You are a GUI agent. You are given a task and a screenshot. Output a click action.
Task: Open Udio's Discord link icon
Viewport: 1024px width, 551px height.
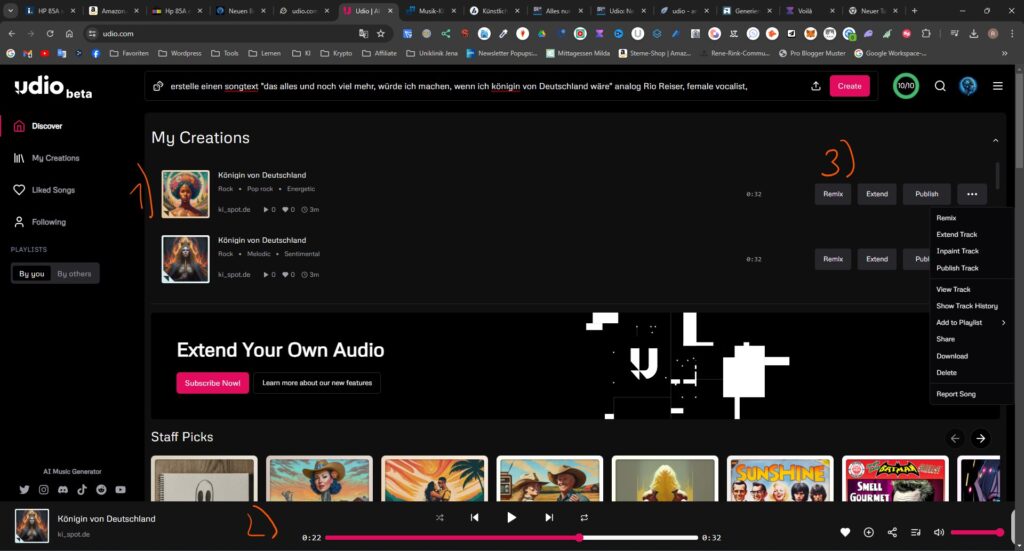[x=63, y=490]
